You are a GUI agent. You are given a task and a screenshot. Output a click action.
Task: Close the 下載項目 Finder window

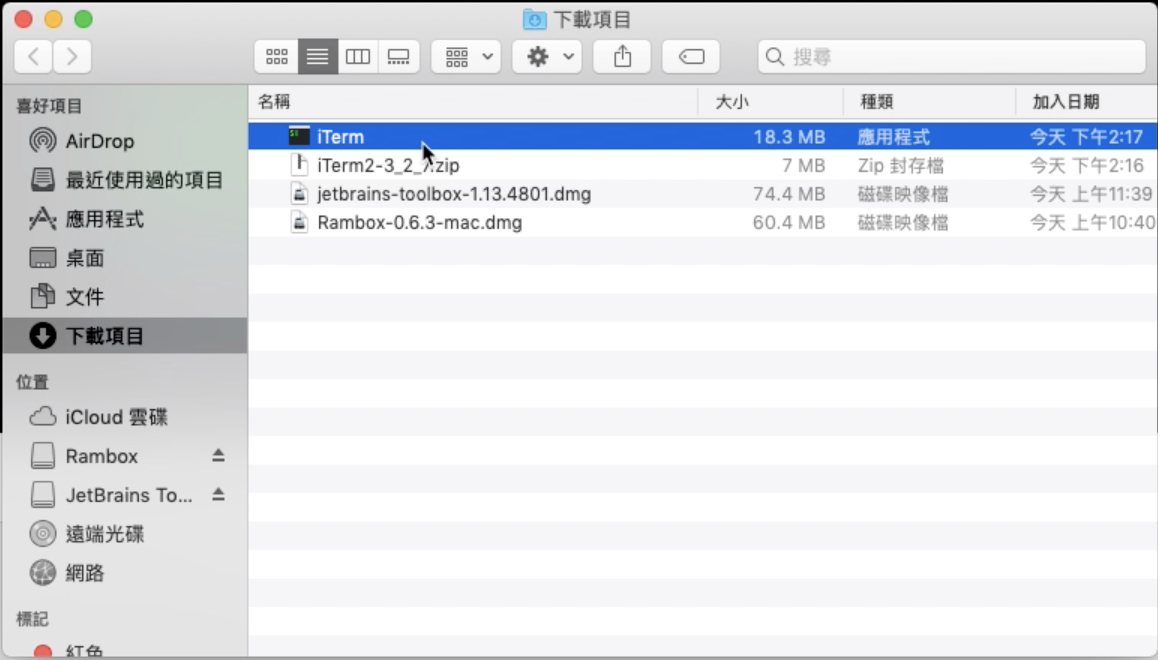coord(24,19)
